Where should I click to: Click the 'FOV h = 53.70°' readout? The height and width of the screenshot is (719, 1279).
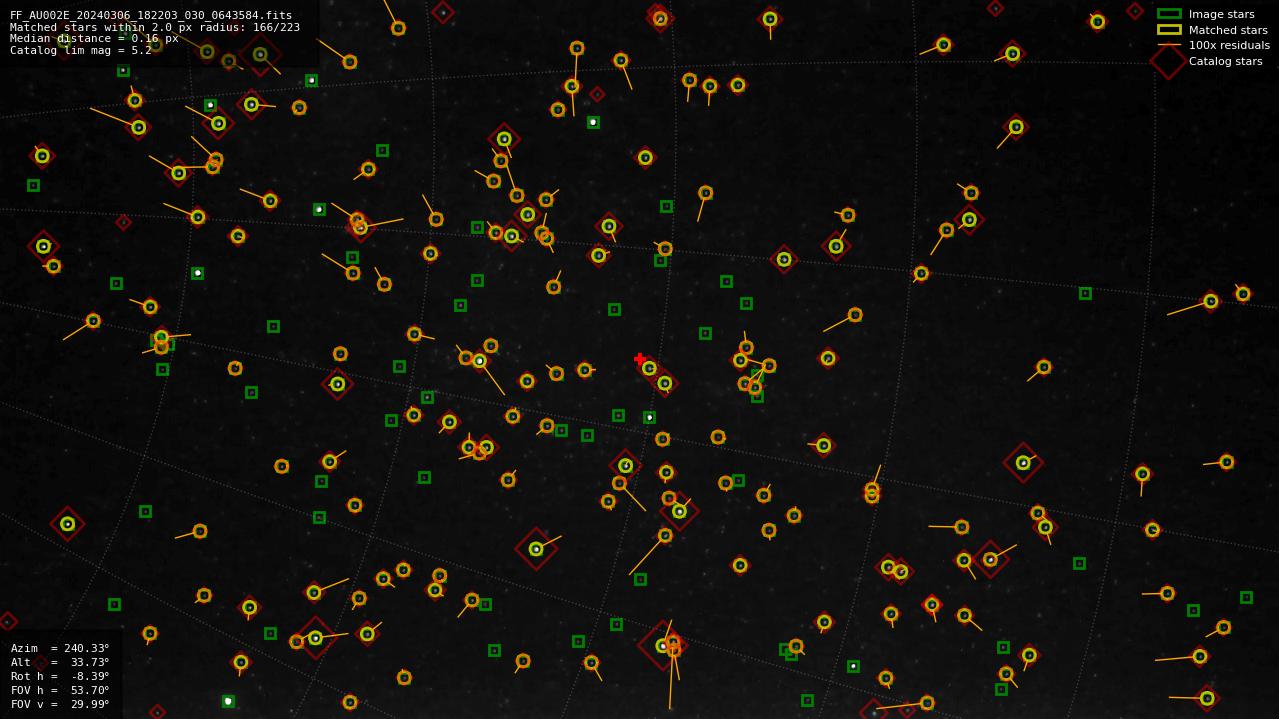click(x=60, y=690)
